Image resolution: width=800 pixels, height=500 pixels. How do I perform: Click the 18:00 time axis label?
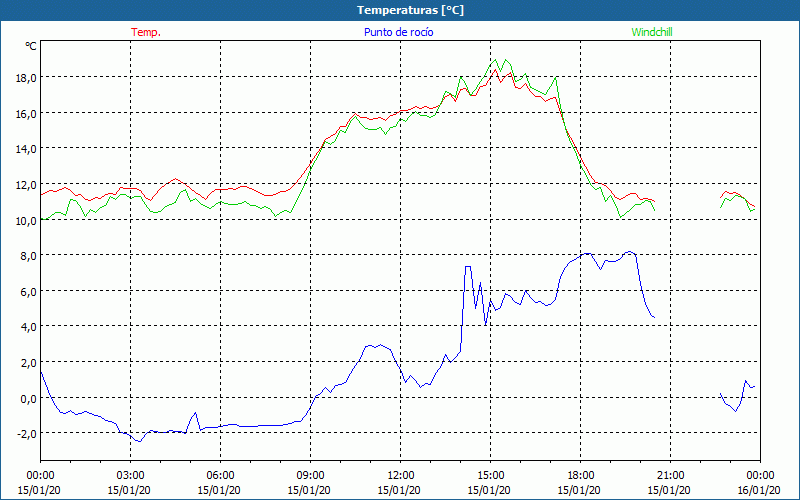click(581, 476)
